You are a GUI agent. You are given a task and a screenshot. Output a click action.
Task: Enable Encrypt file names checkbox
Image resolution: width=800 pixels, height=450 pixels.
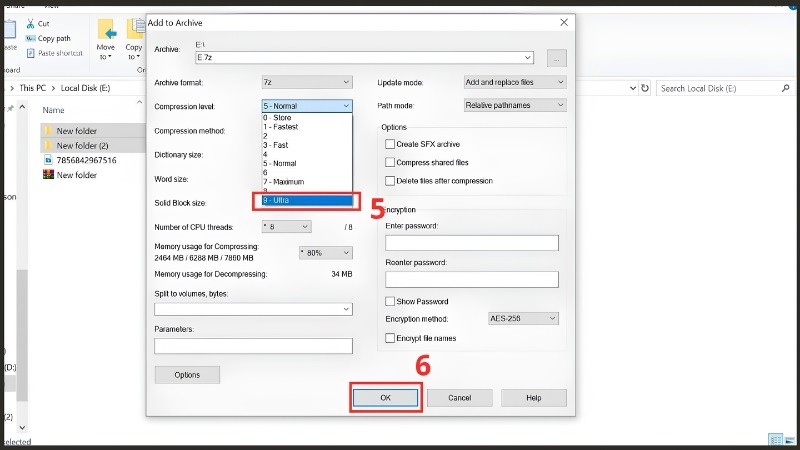[x=390, y=338]
